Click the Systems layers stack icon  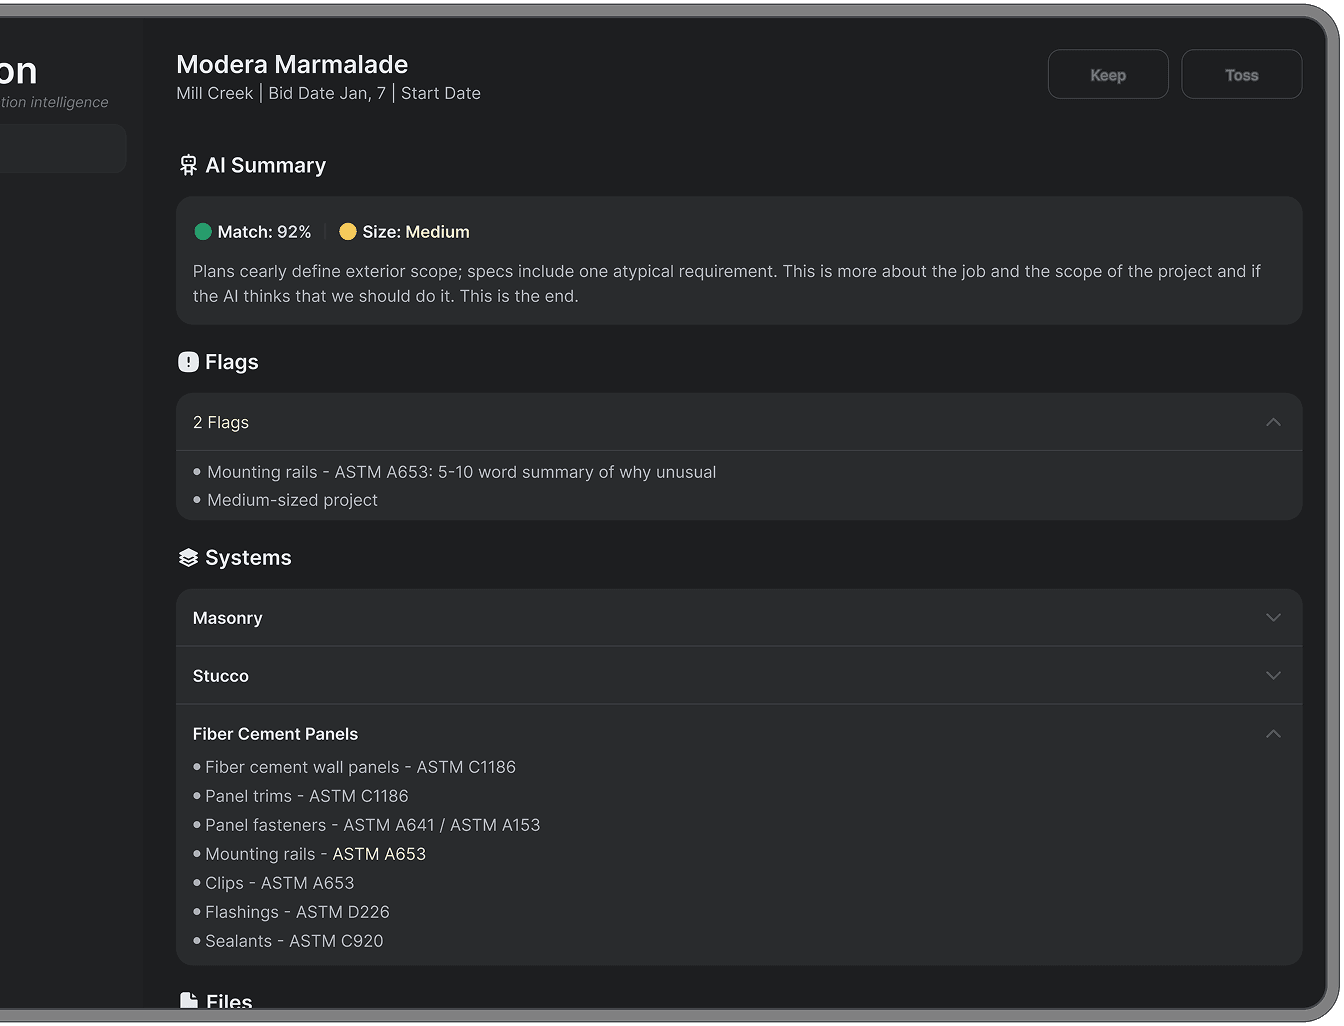coord(188,558)
